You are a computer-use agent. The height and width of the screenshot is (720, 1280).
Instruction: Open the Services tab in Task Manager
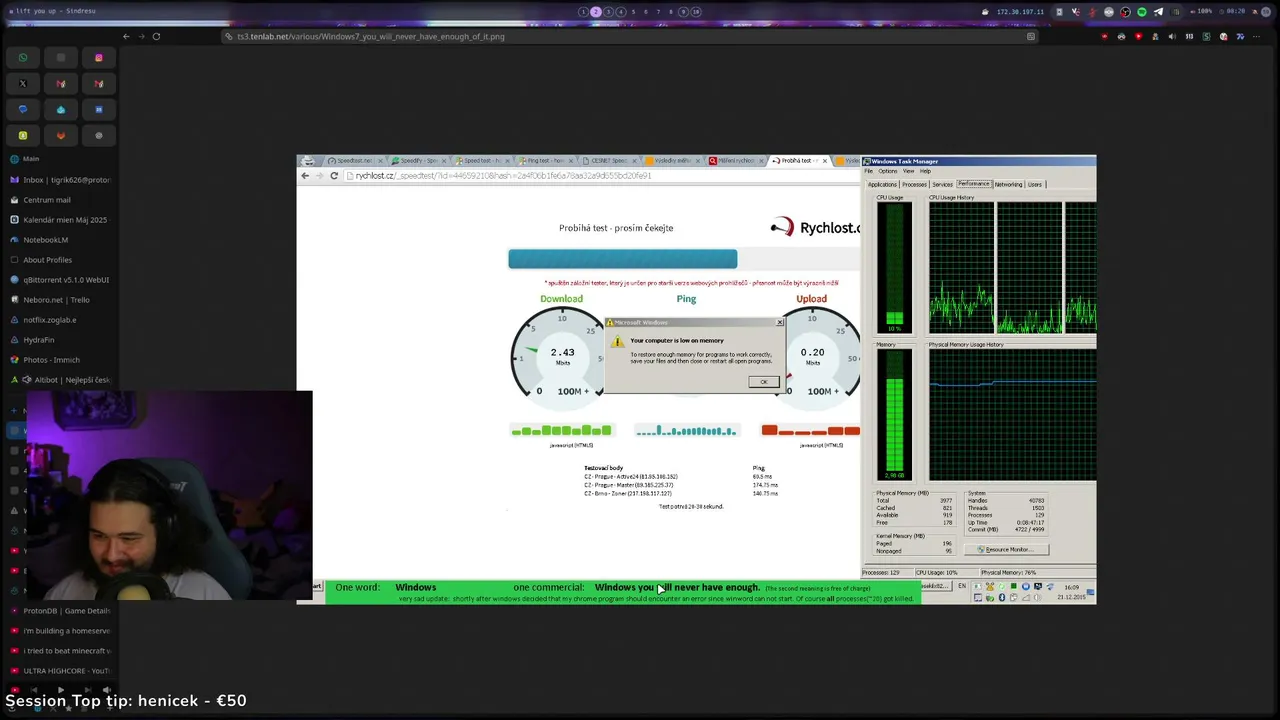tap(942, 184)
